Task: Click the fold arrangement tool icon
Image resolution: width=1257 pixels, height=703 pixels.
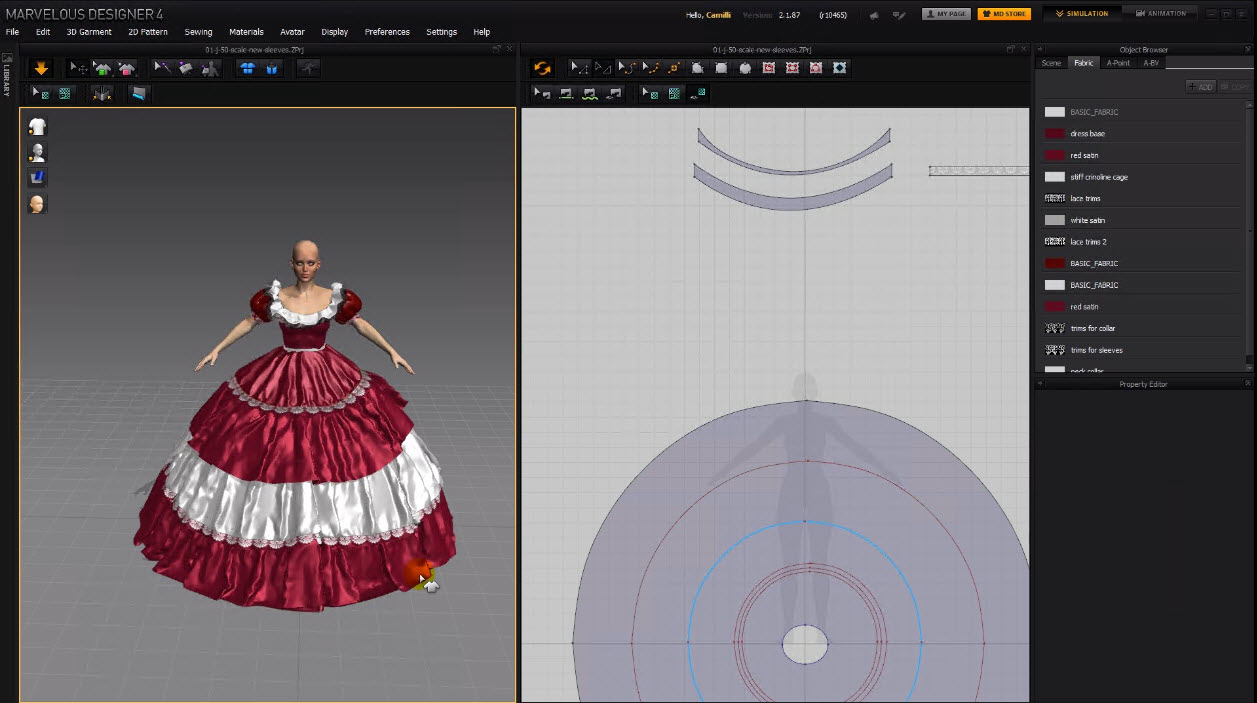Action: pos(186,68)
